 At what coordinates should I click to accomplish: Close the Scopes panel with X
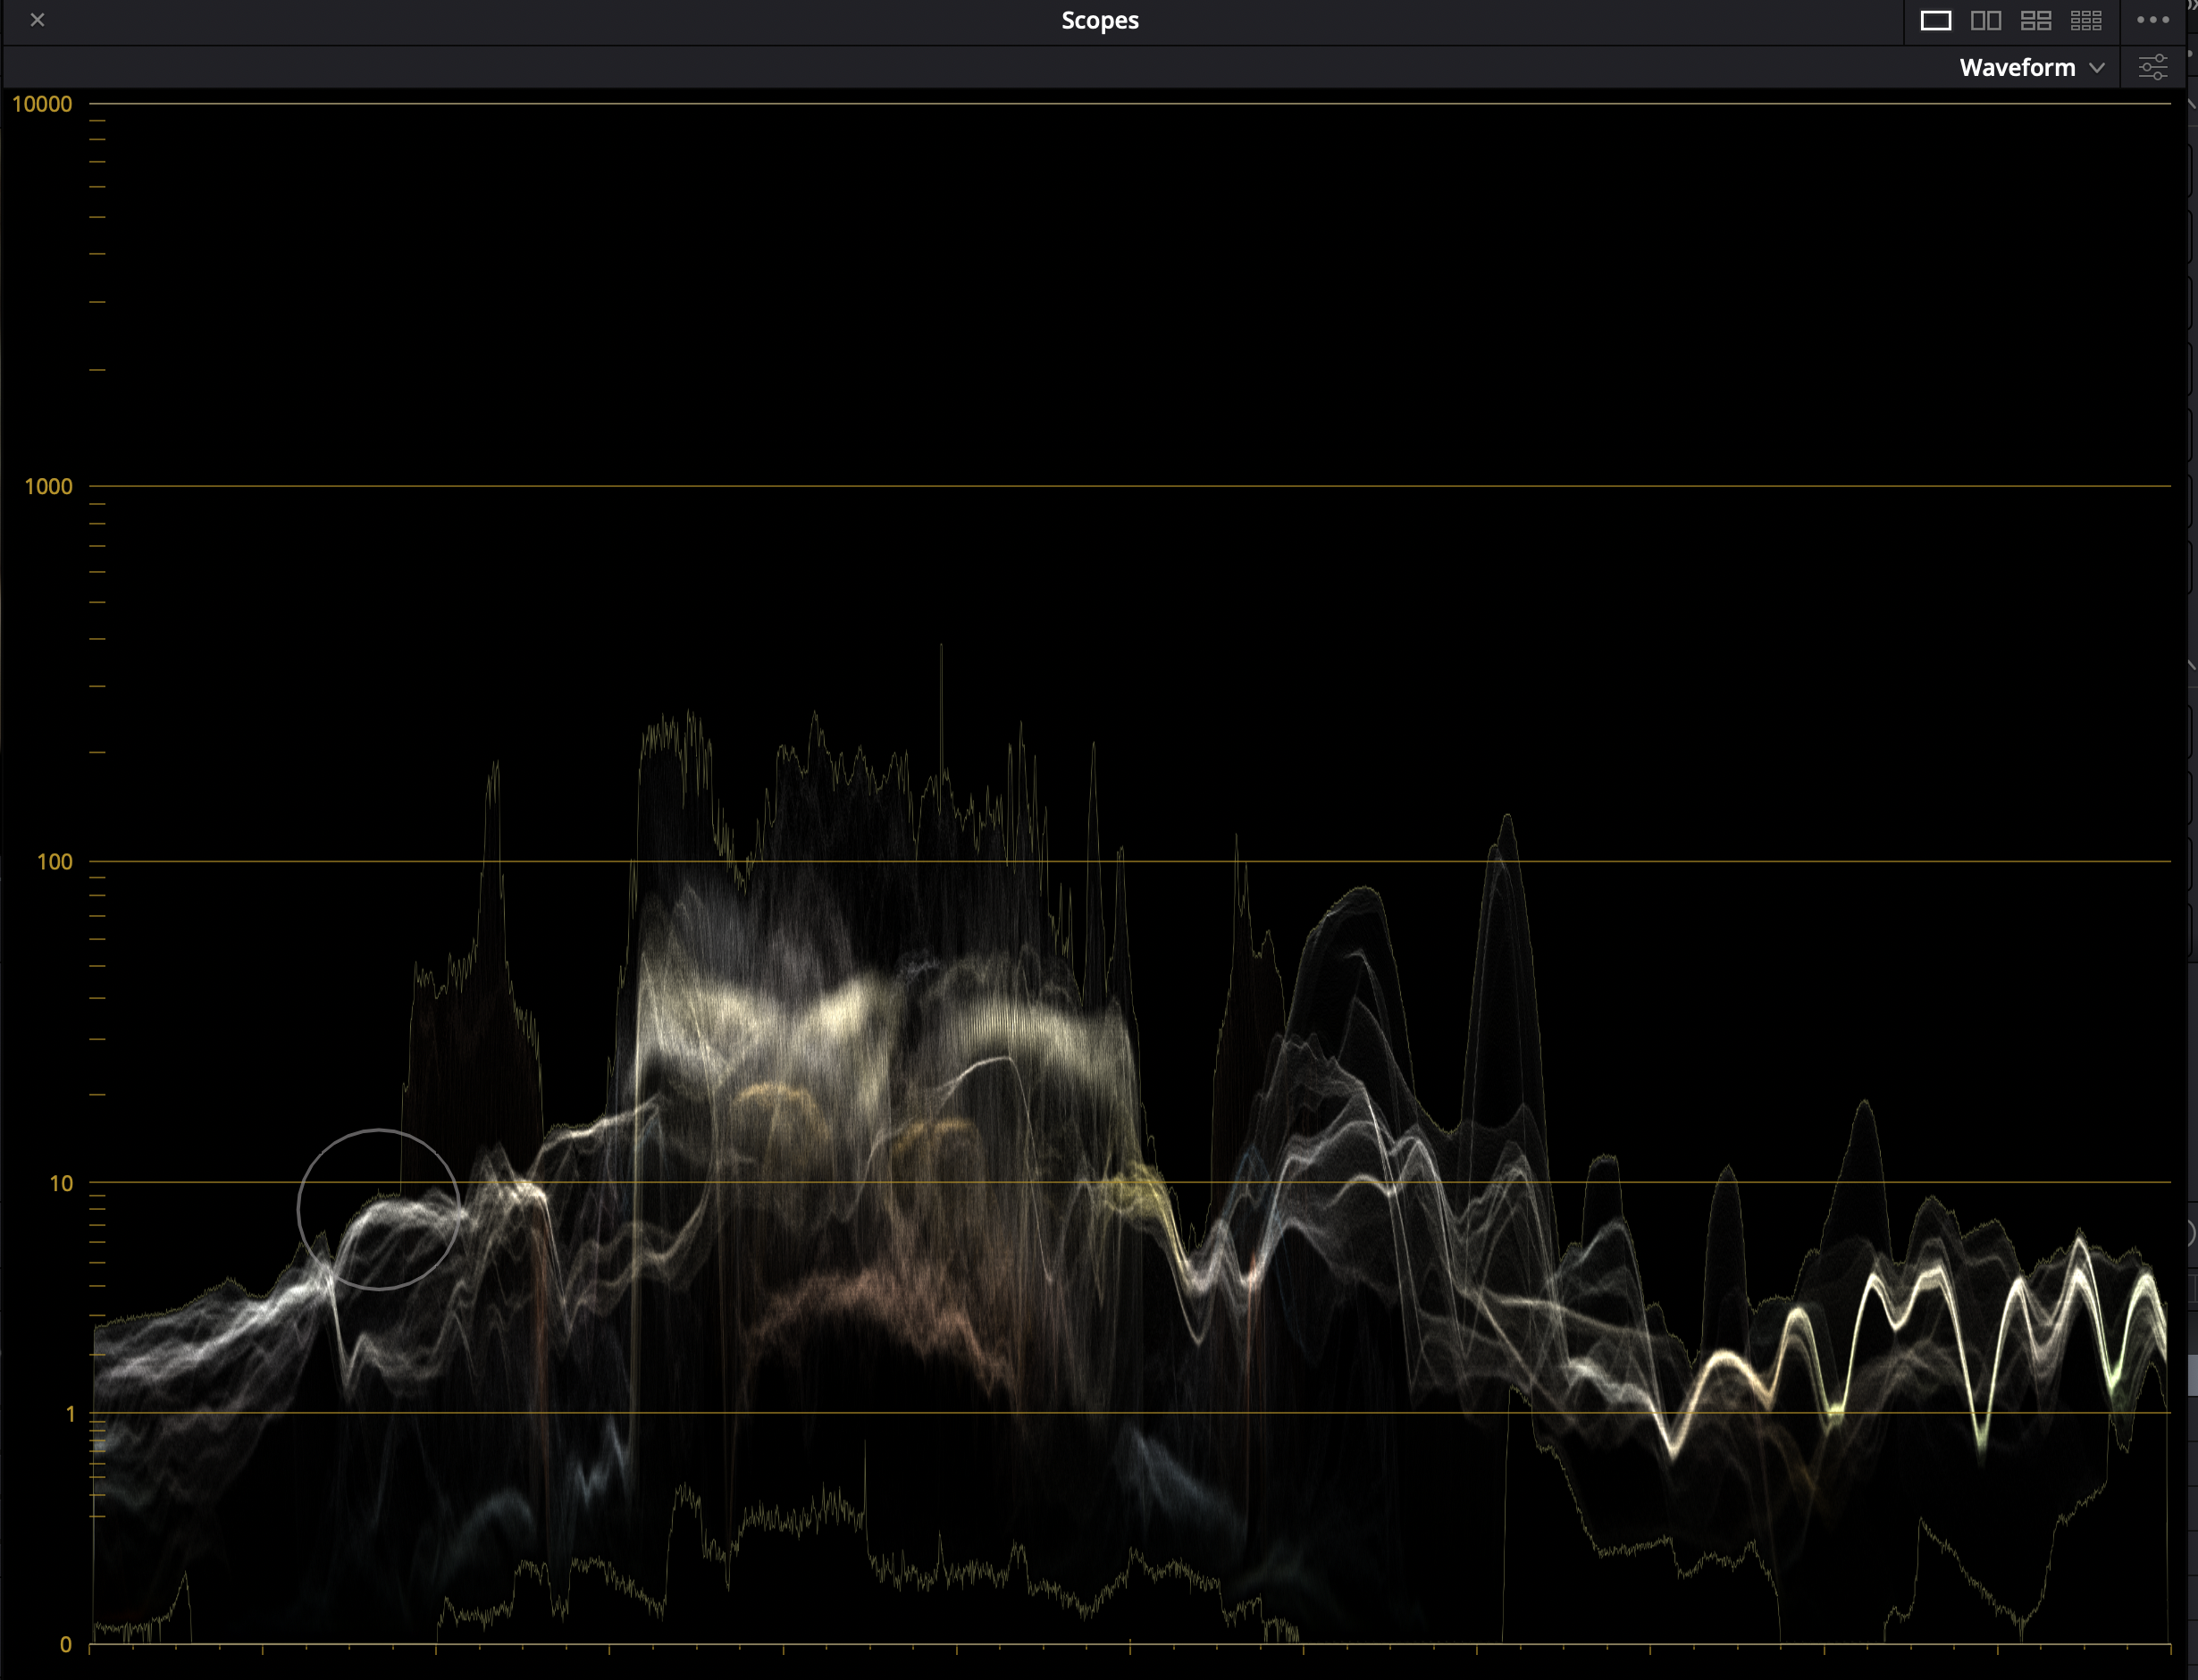(x=37, y=20)
